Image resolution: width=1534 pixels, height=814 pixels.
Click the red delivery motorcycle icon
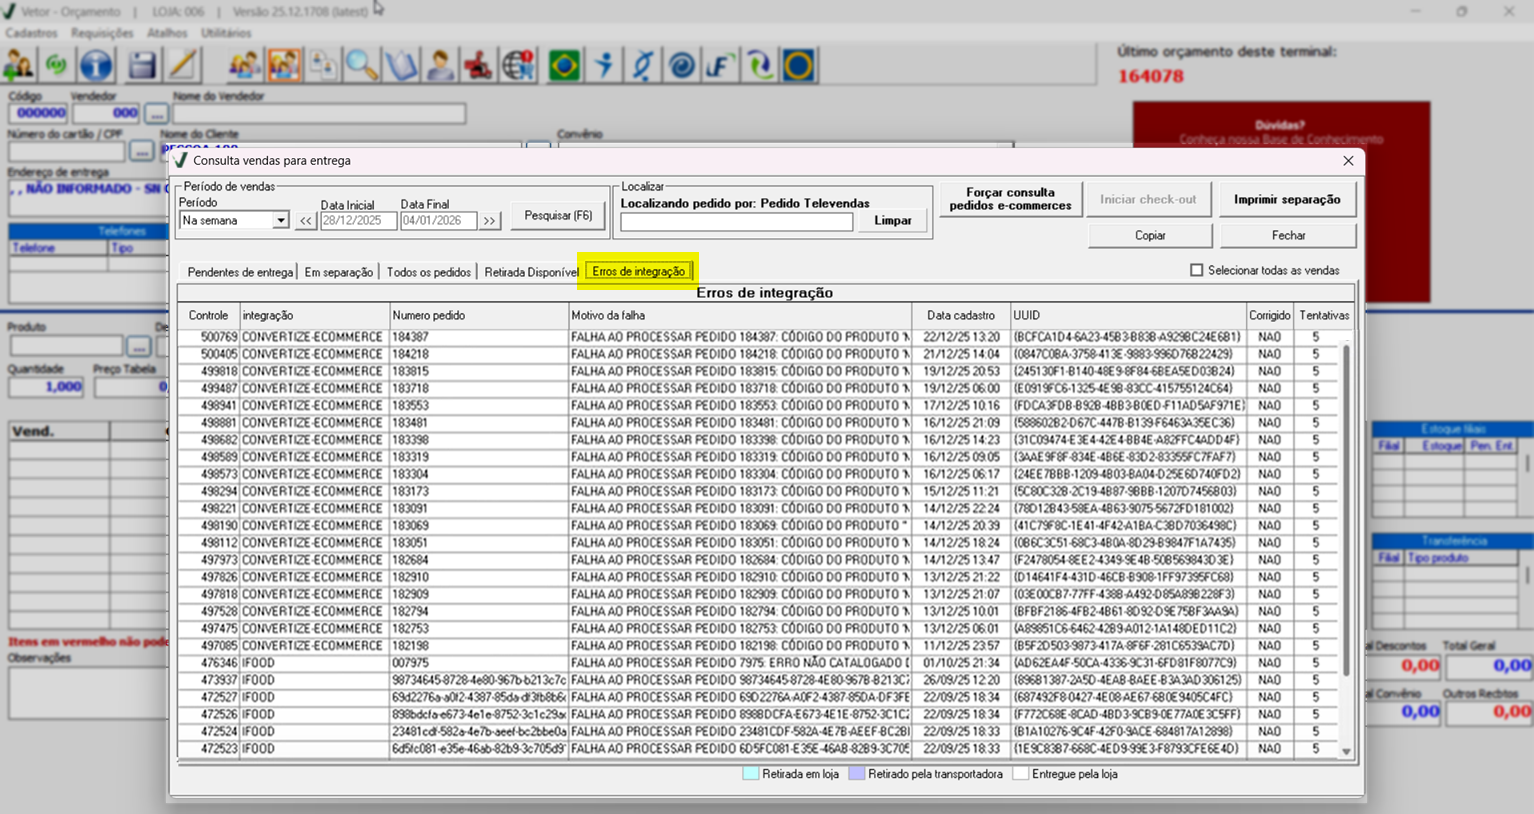[x=478, y=66]
